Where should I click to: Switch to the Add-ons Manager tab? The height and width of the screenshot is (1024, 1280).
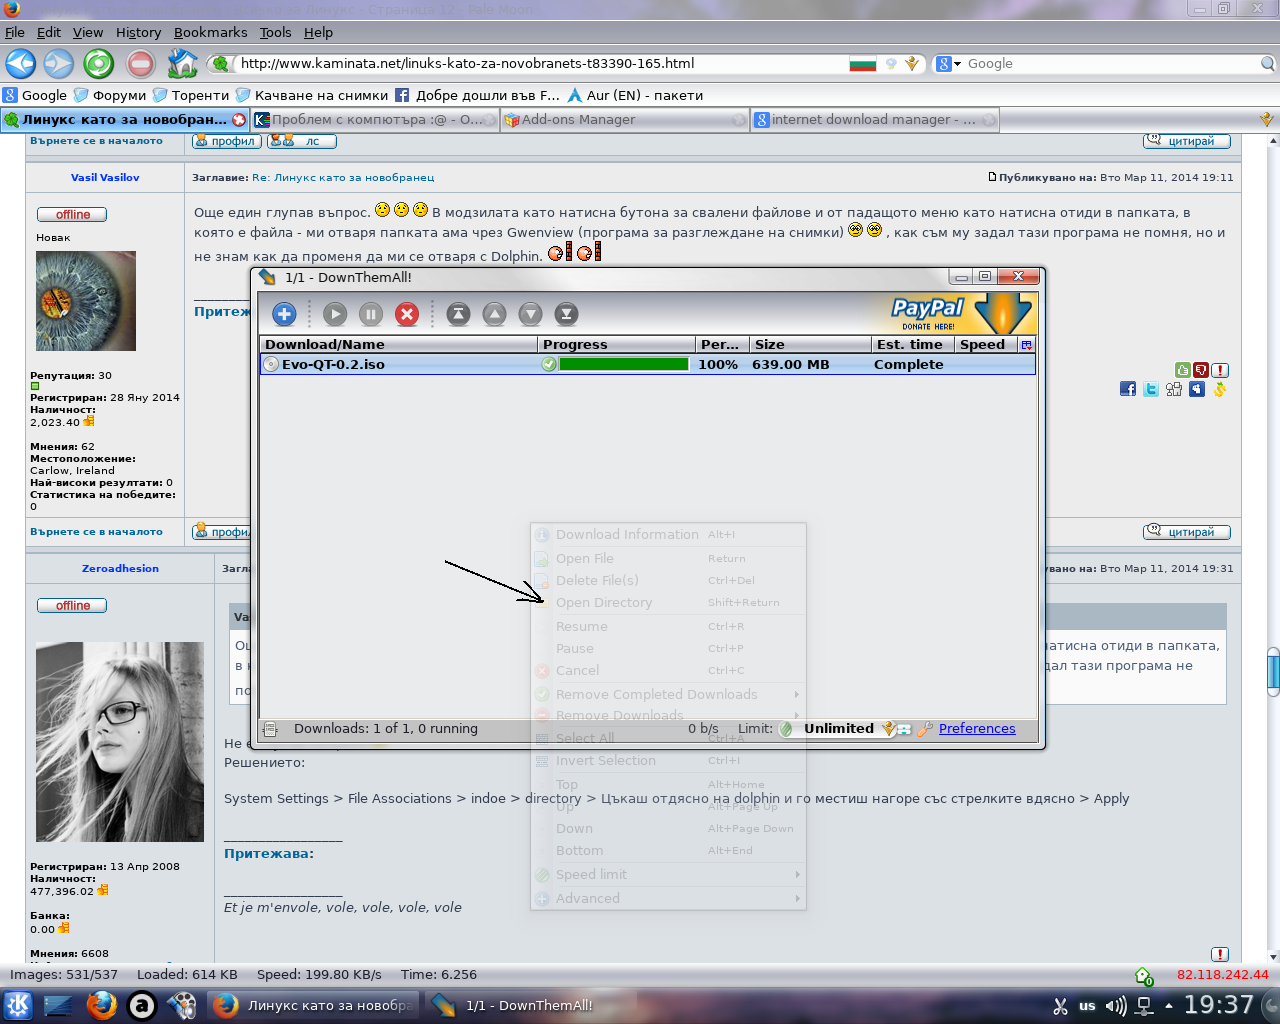625,120
